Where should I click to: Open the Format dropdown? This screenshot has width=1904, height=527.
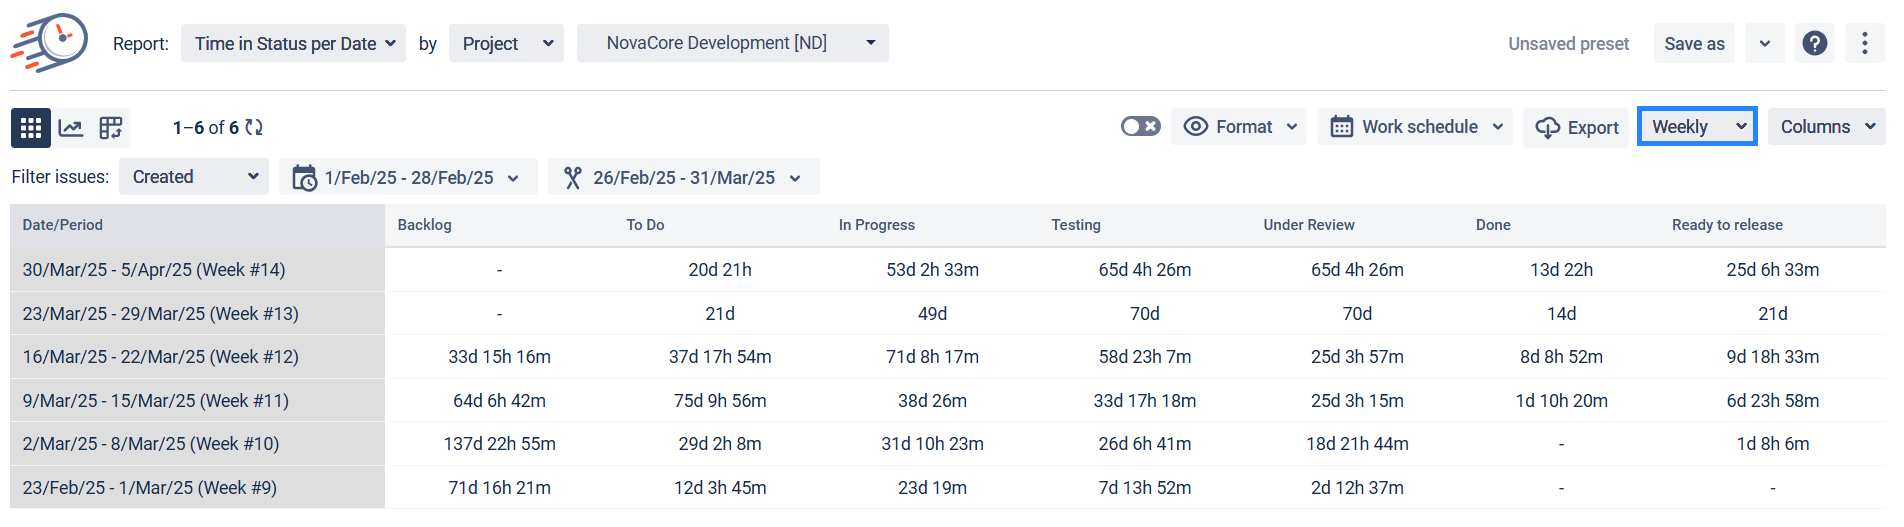coord(1239,127)
